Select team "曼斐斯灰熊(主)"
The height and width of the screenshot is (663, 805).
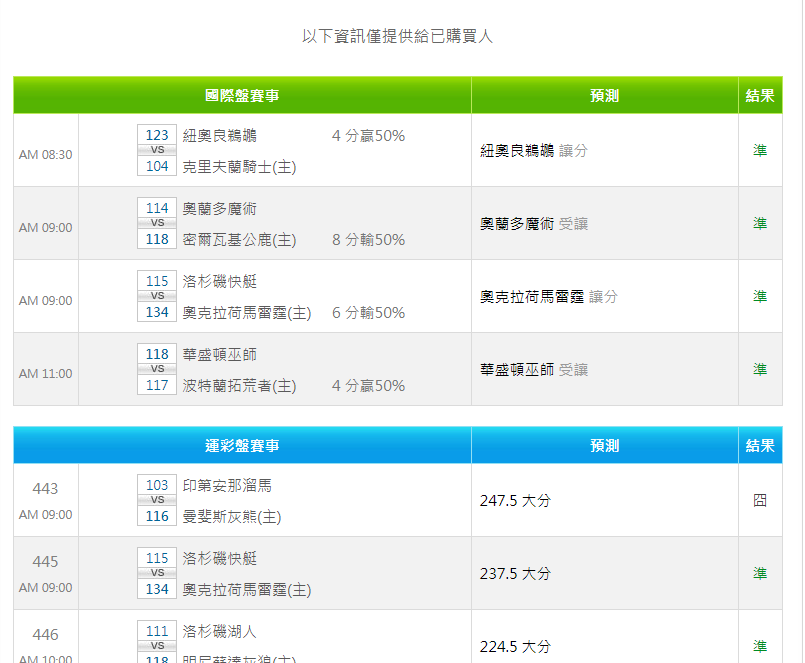pyautogui.click(x=232, y=517)
